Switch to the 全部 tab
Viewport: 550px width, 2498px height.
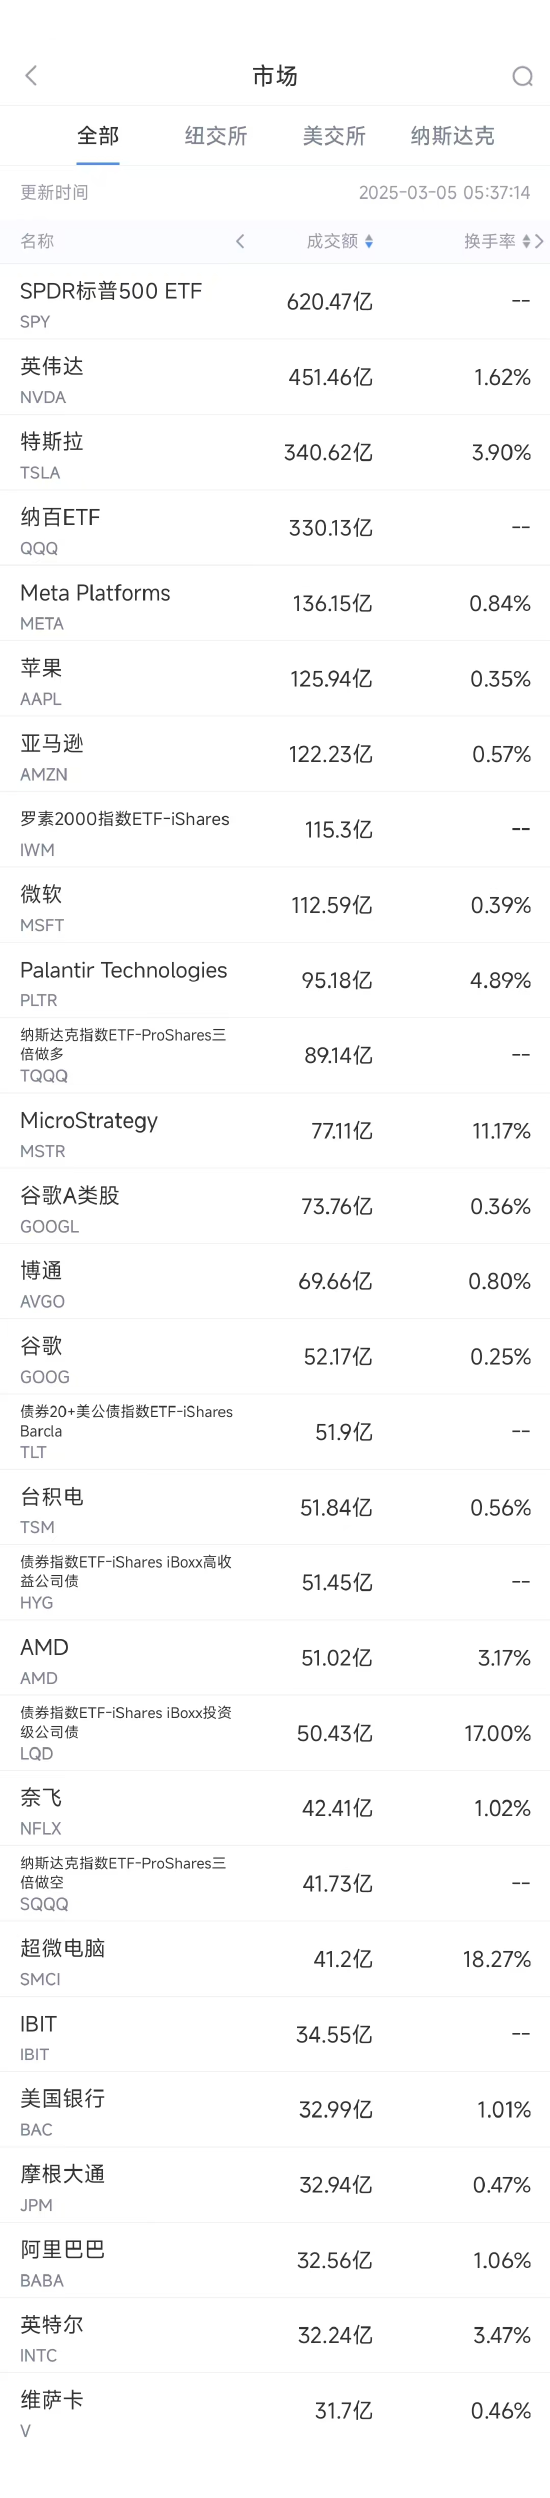pos(98,136)
